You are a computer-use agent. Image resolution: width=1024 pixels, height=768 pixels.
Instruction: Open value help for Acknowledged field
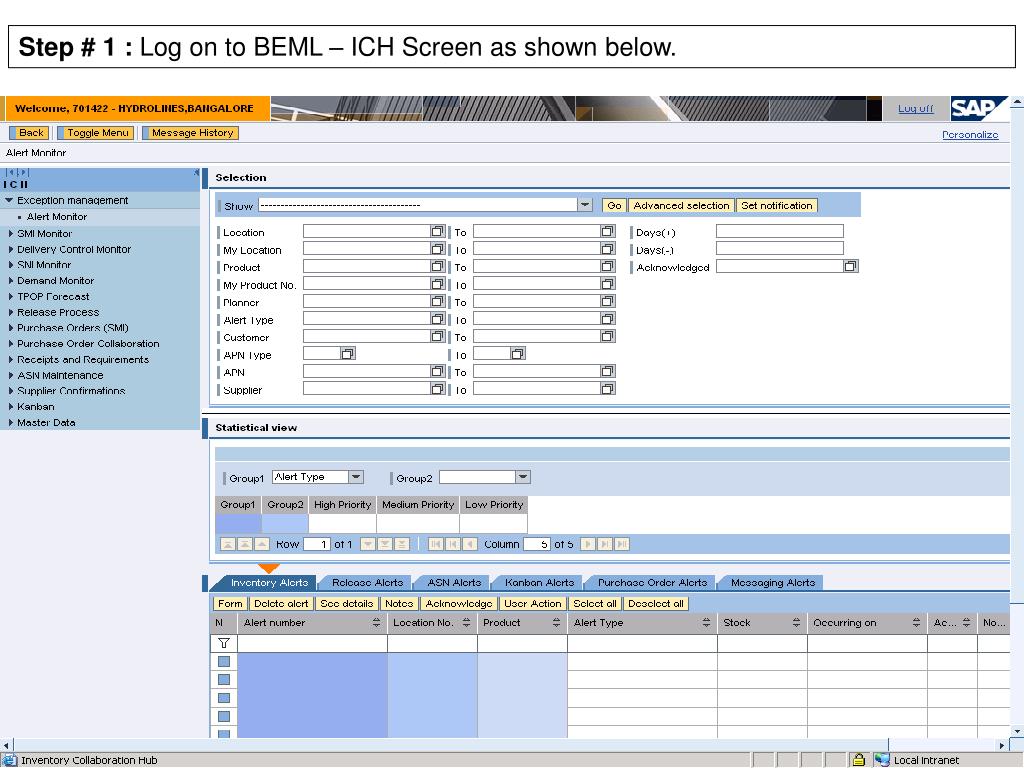point(850,266)
